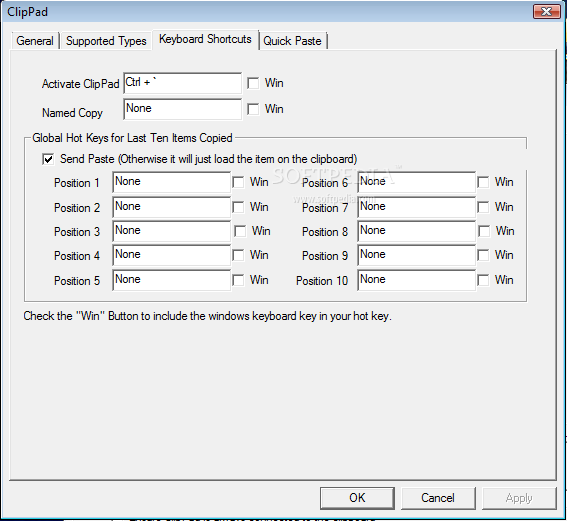Click the Position 3 hotkey field

pyautogui.click(x=171, y=231)
